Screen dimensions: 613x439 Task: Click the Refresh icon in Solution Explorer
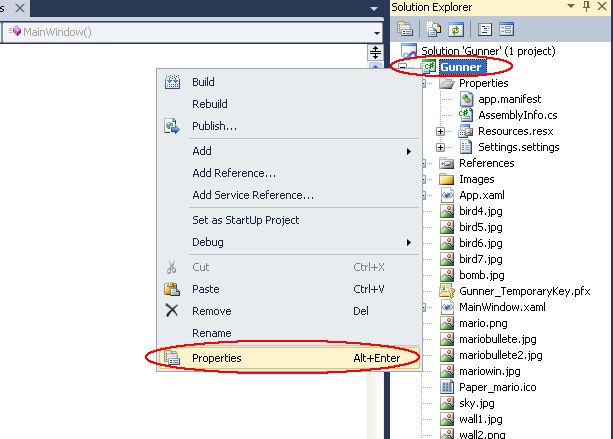[x=456, y=29]
